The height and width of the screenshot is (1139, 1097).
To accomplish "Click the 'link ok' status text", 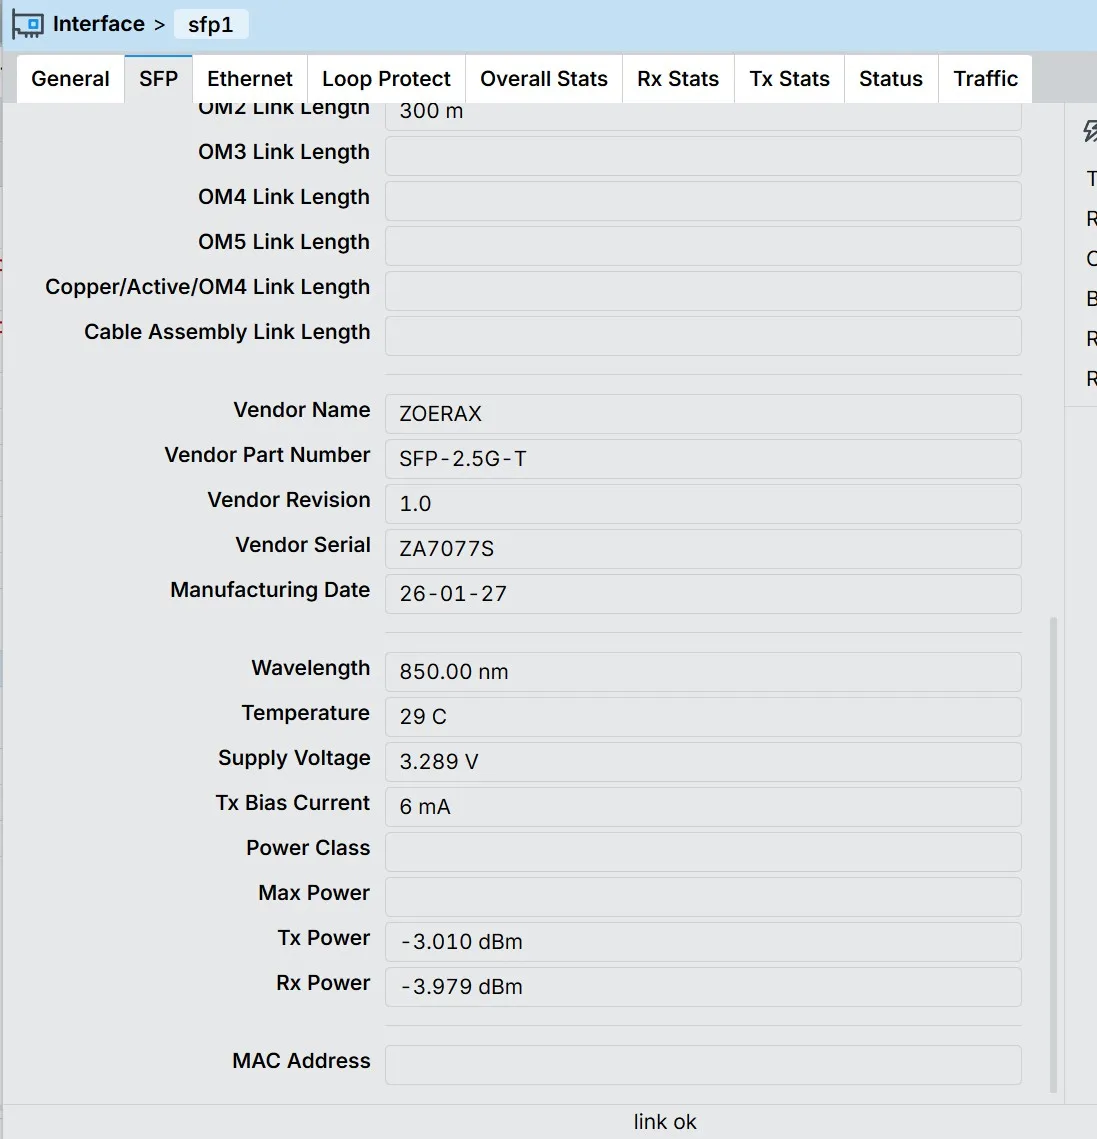I will click(x=665, y=1122).
